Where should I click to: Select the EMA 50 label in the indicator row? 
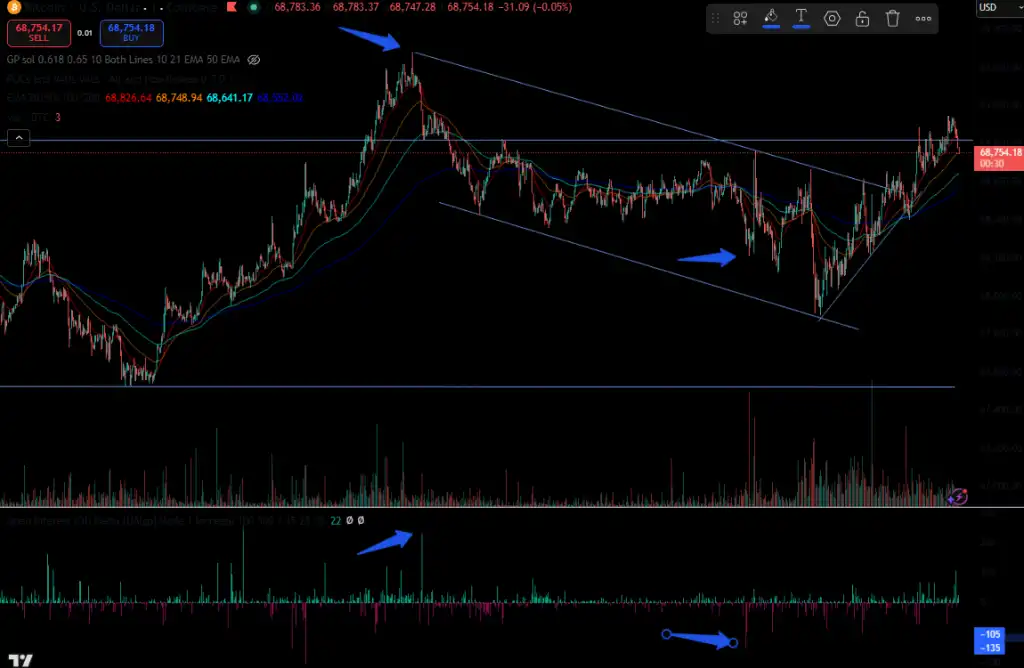point(221,60)
